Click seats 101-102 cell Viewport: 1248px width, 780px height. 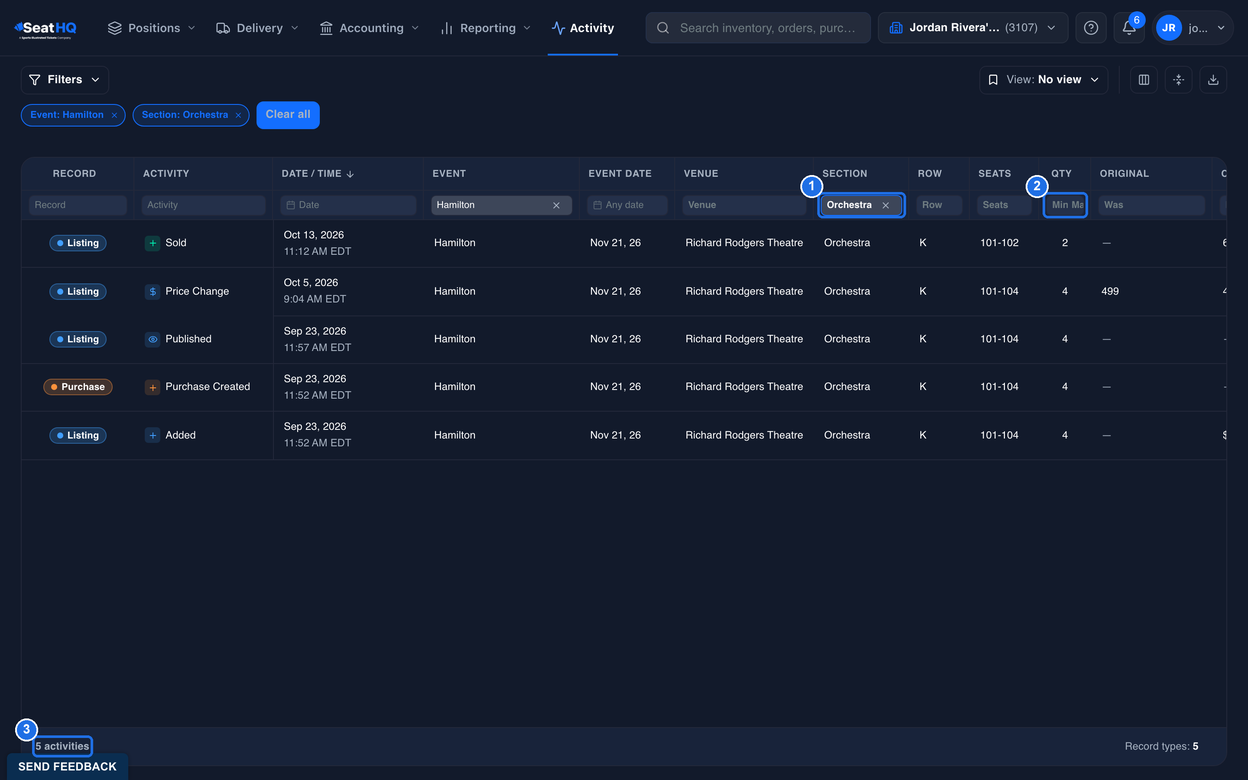point(999,243)
